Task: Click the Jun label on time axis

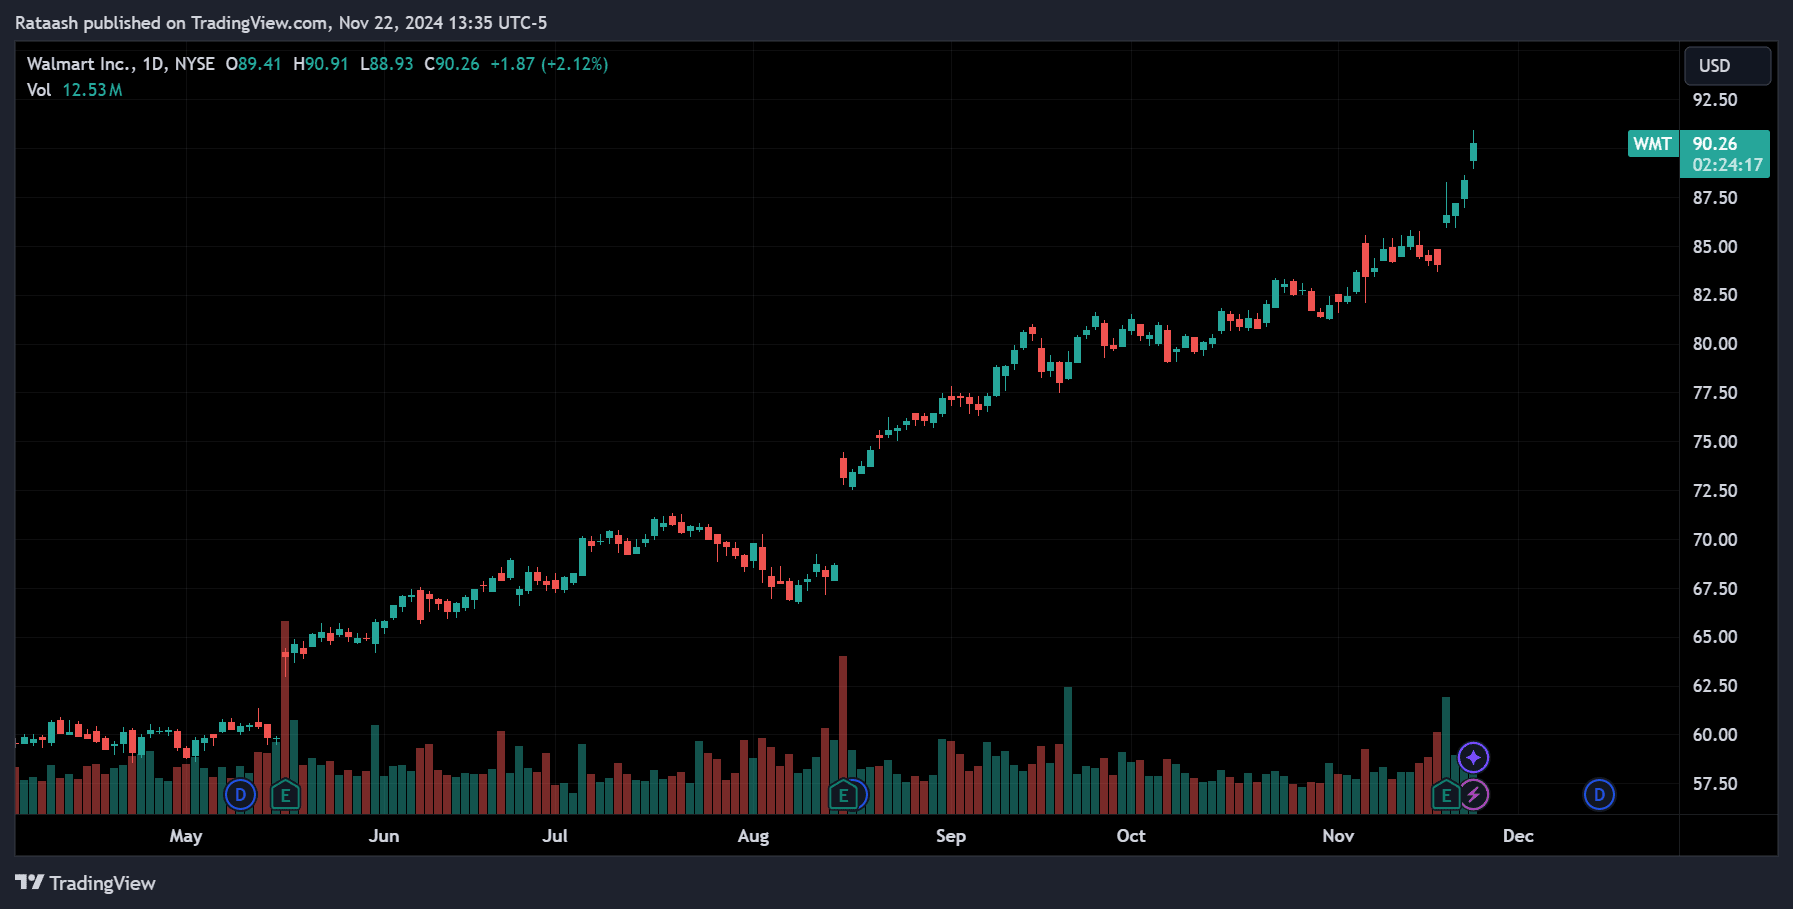Action: pyautogui.click(x=384, y=836)
